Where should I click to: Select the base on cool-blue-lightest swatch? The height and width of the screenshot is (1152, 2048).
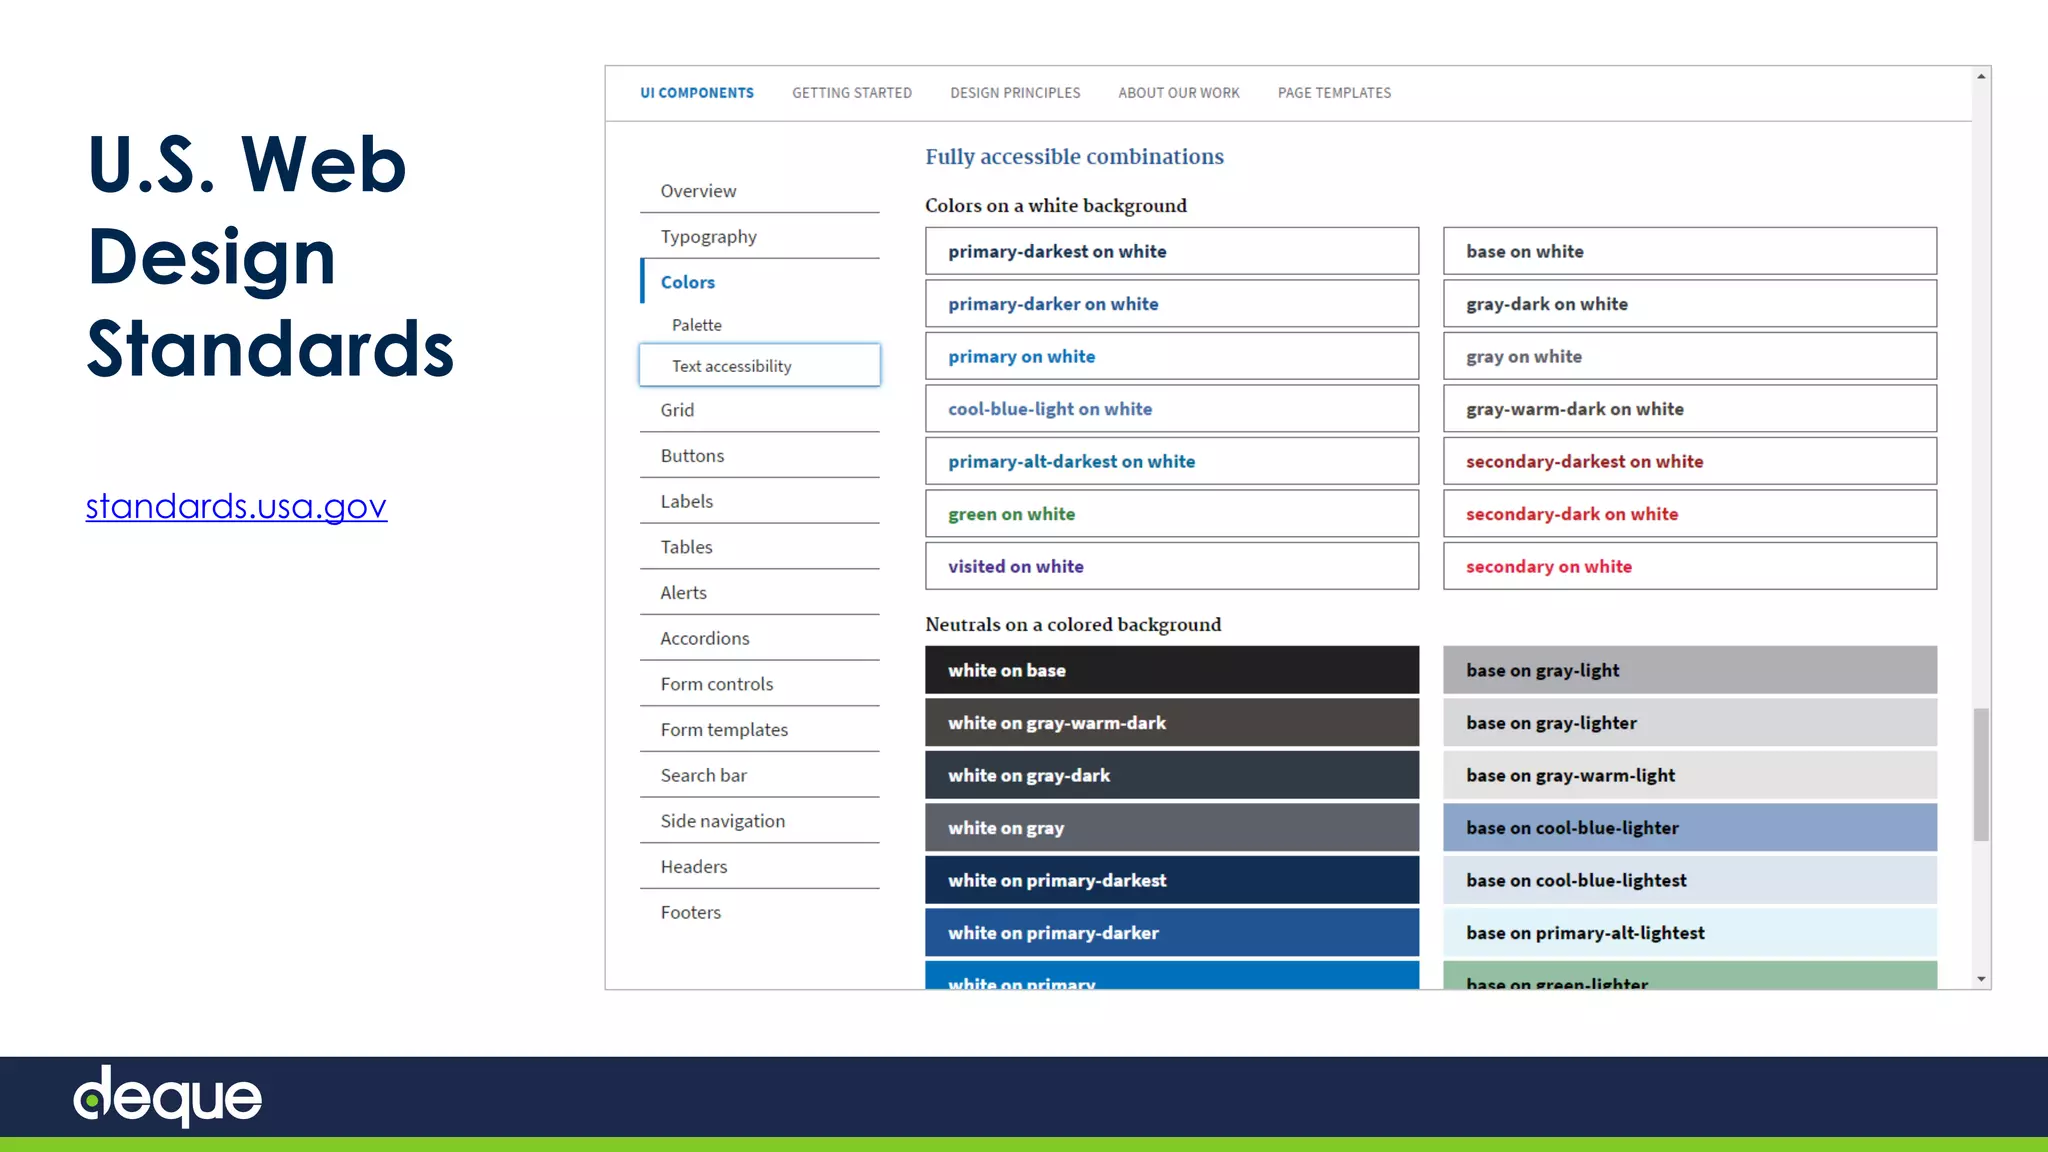click(1690, 880)
